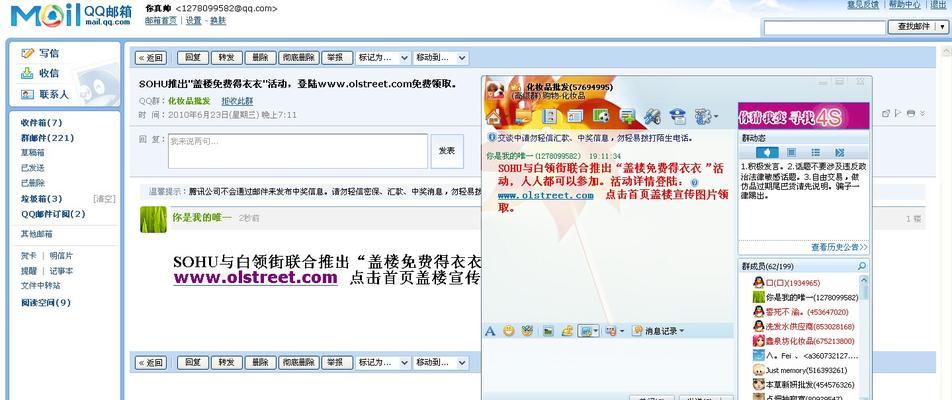Image resolution: width=952 pixels, height=400 pixels.
Task: Select the arrow icon tab in 群动态
Action: [840, 152]
